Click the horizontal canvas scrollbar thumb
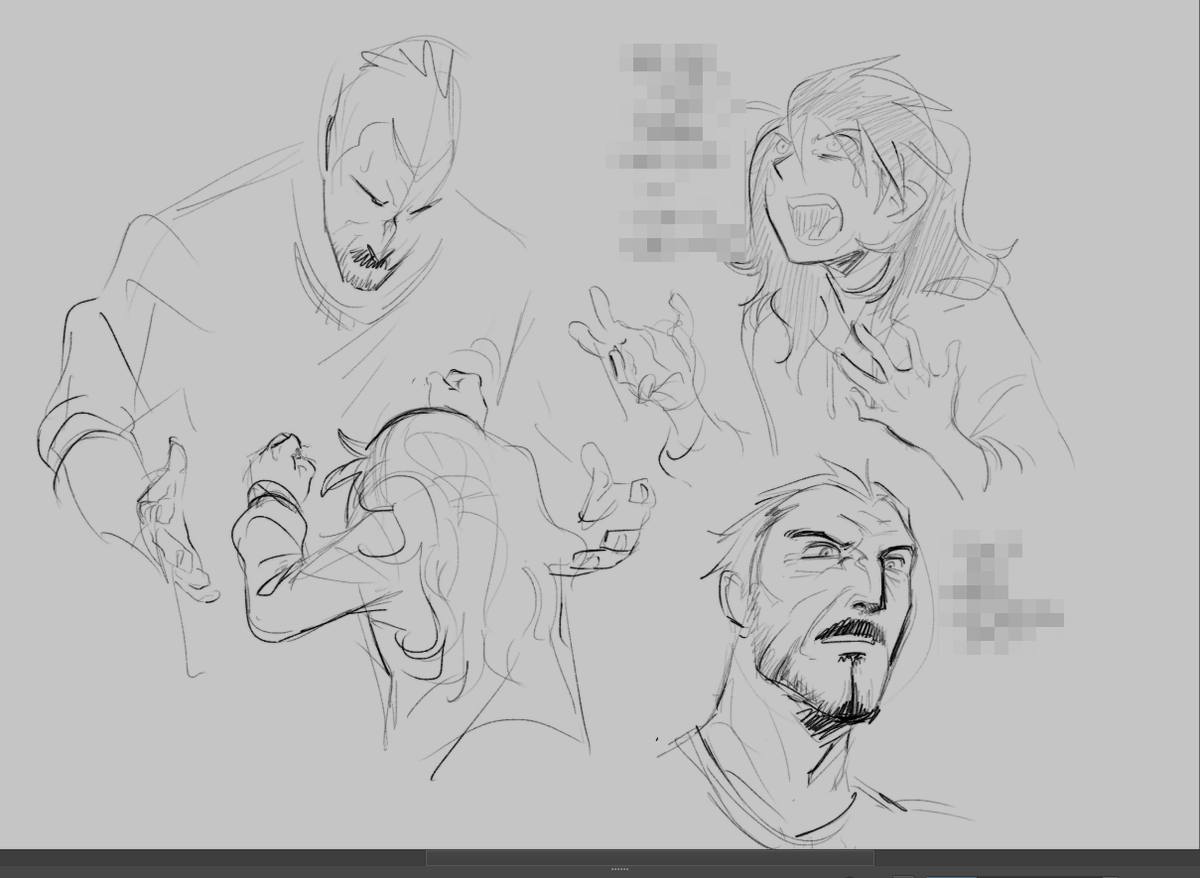This screenshot has height=878, width=1200. pos(650,858)
